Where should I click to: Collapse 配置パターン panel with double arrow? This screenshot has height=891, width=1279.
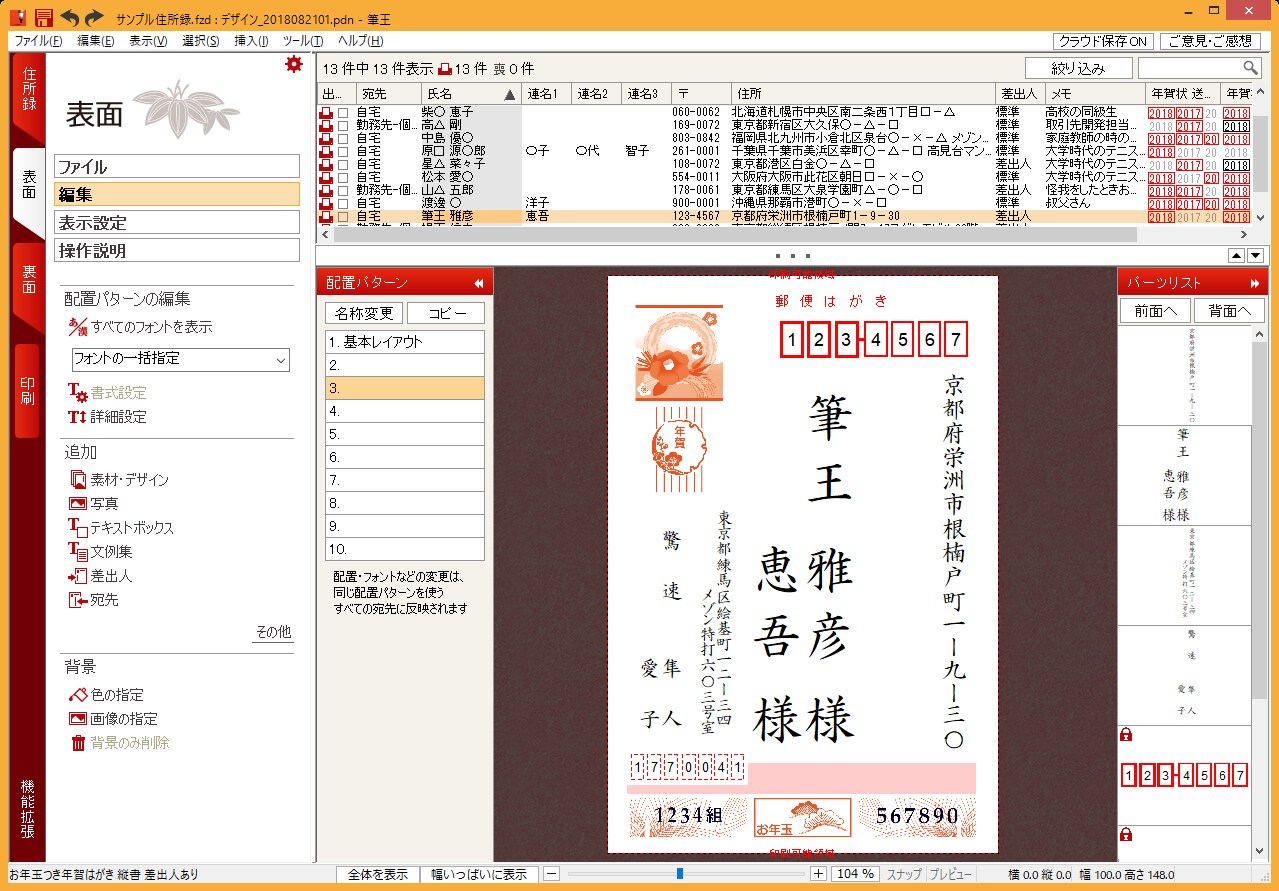click(x=478, y=283)
